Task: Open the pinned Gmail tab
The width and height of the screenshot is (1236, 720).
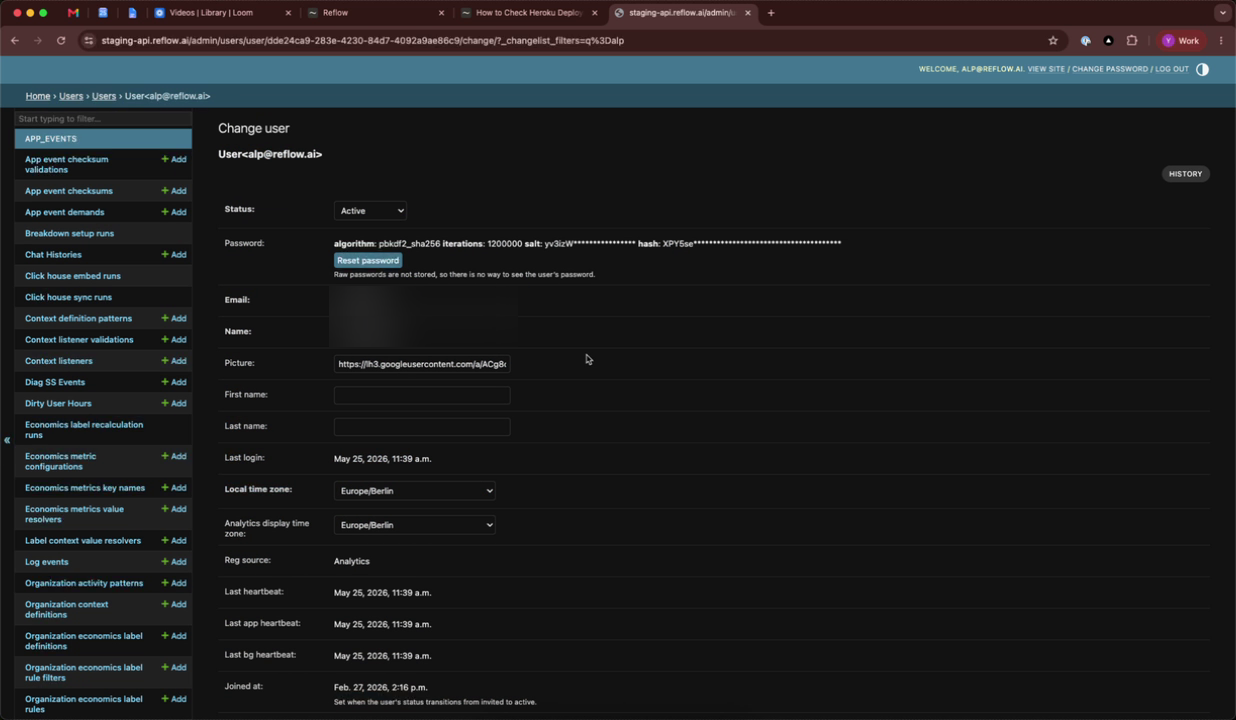Action: click(x=73, y=13)
